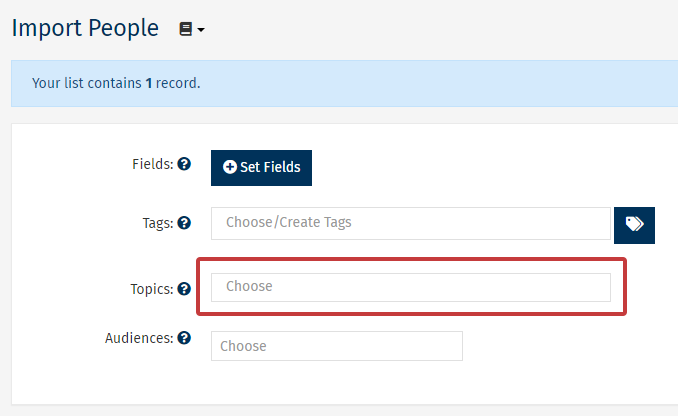Click the help icon next to Fields
This screenshot has height=416, width=678.
point(184,163)
